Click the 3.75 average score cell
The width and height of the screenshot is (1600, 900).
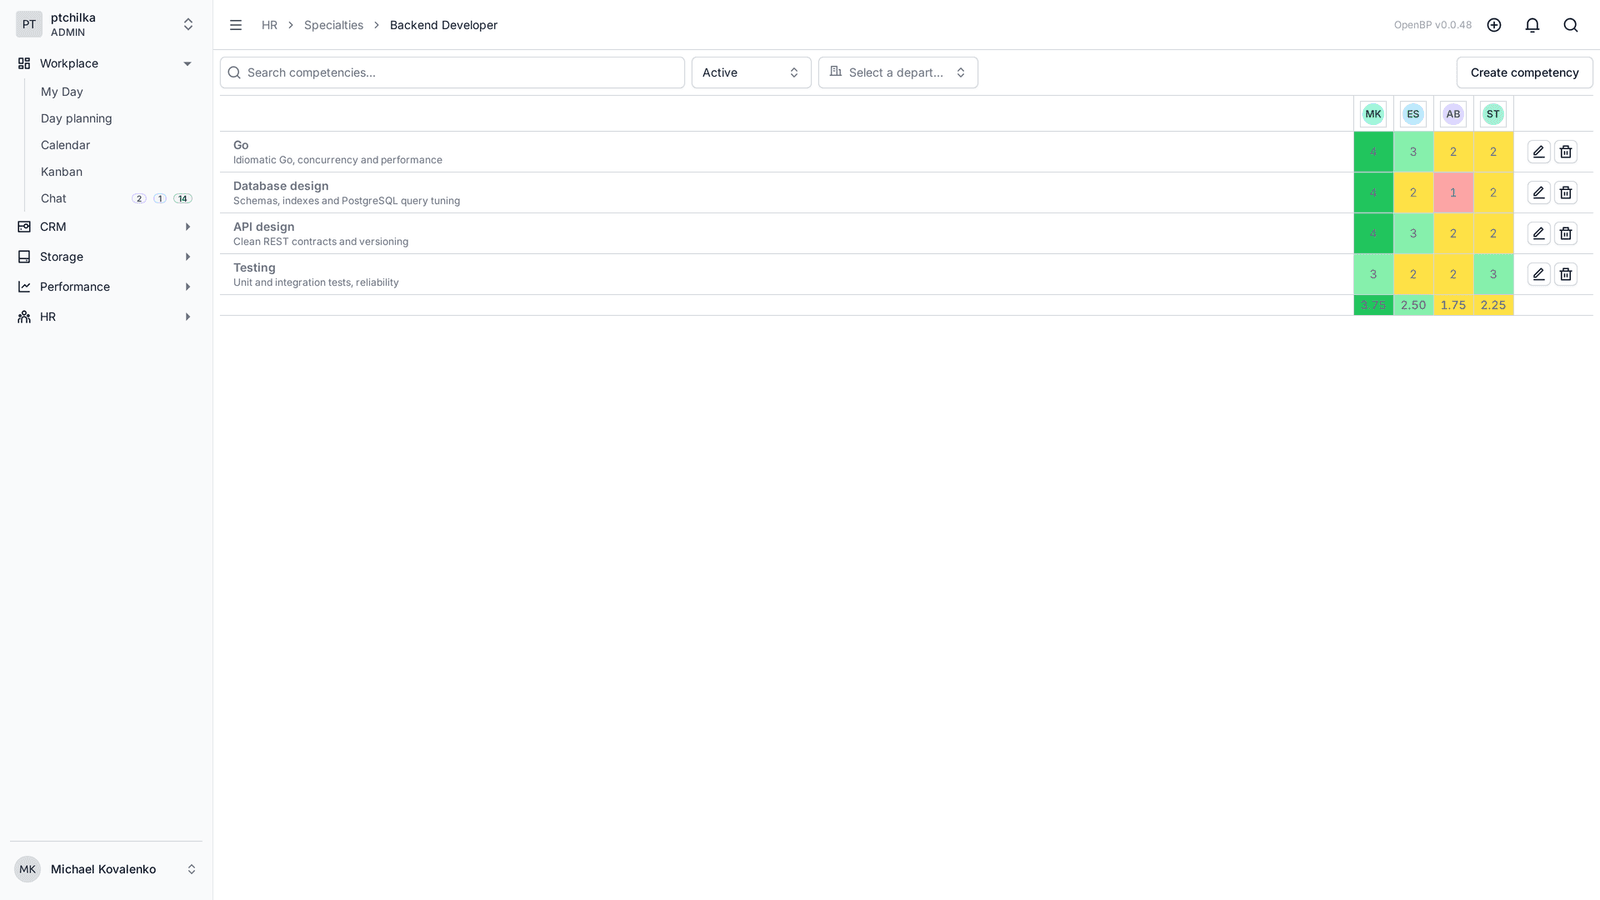tap(1373, 305)
